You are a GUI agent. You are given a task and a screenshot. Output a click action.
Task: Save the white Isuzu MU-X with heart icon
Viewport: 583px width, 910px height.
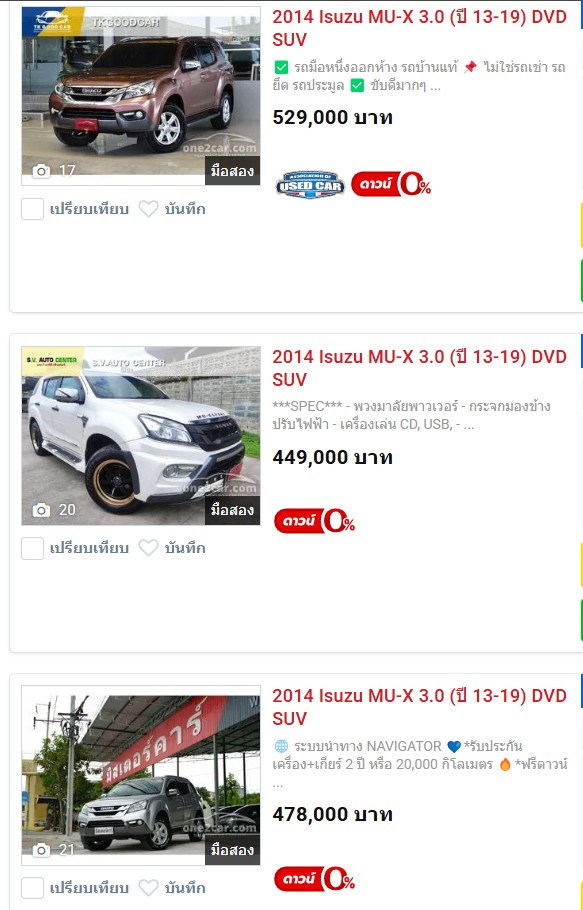click(149, 548)
